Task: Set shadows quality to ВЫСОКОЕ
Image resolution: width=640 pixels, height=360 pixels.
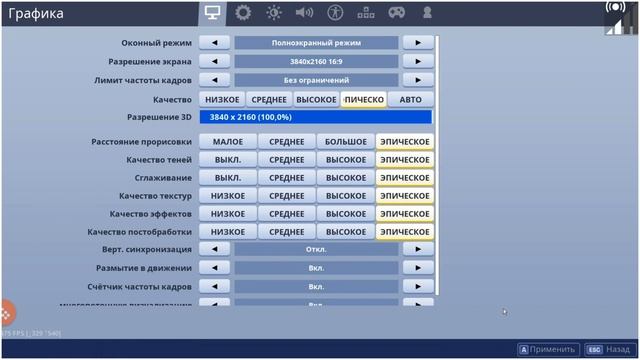Action: click(346, 160)
